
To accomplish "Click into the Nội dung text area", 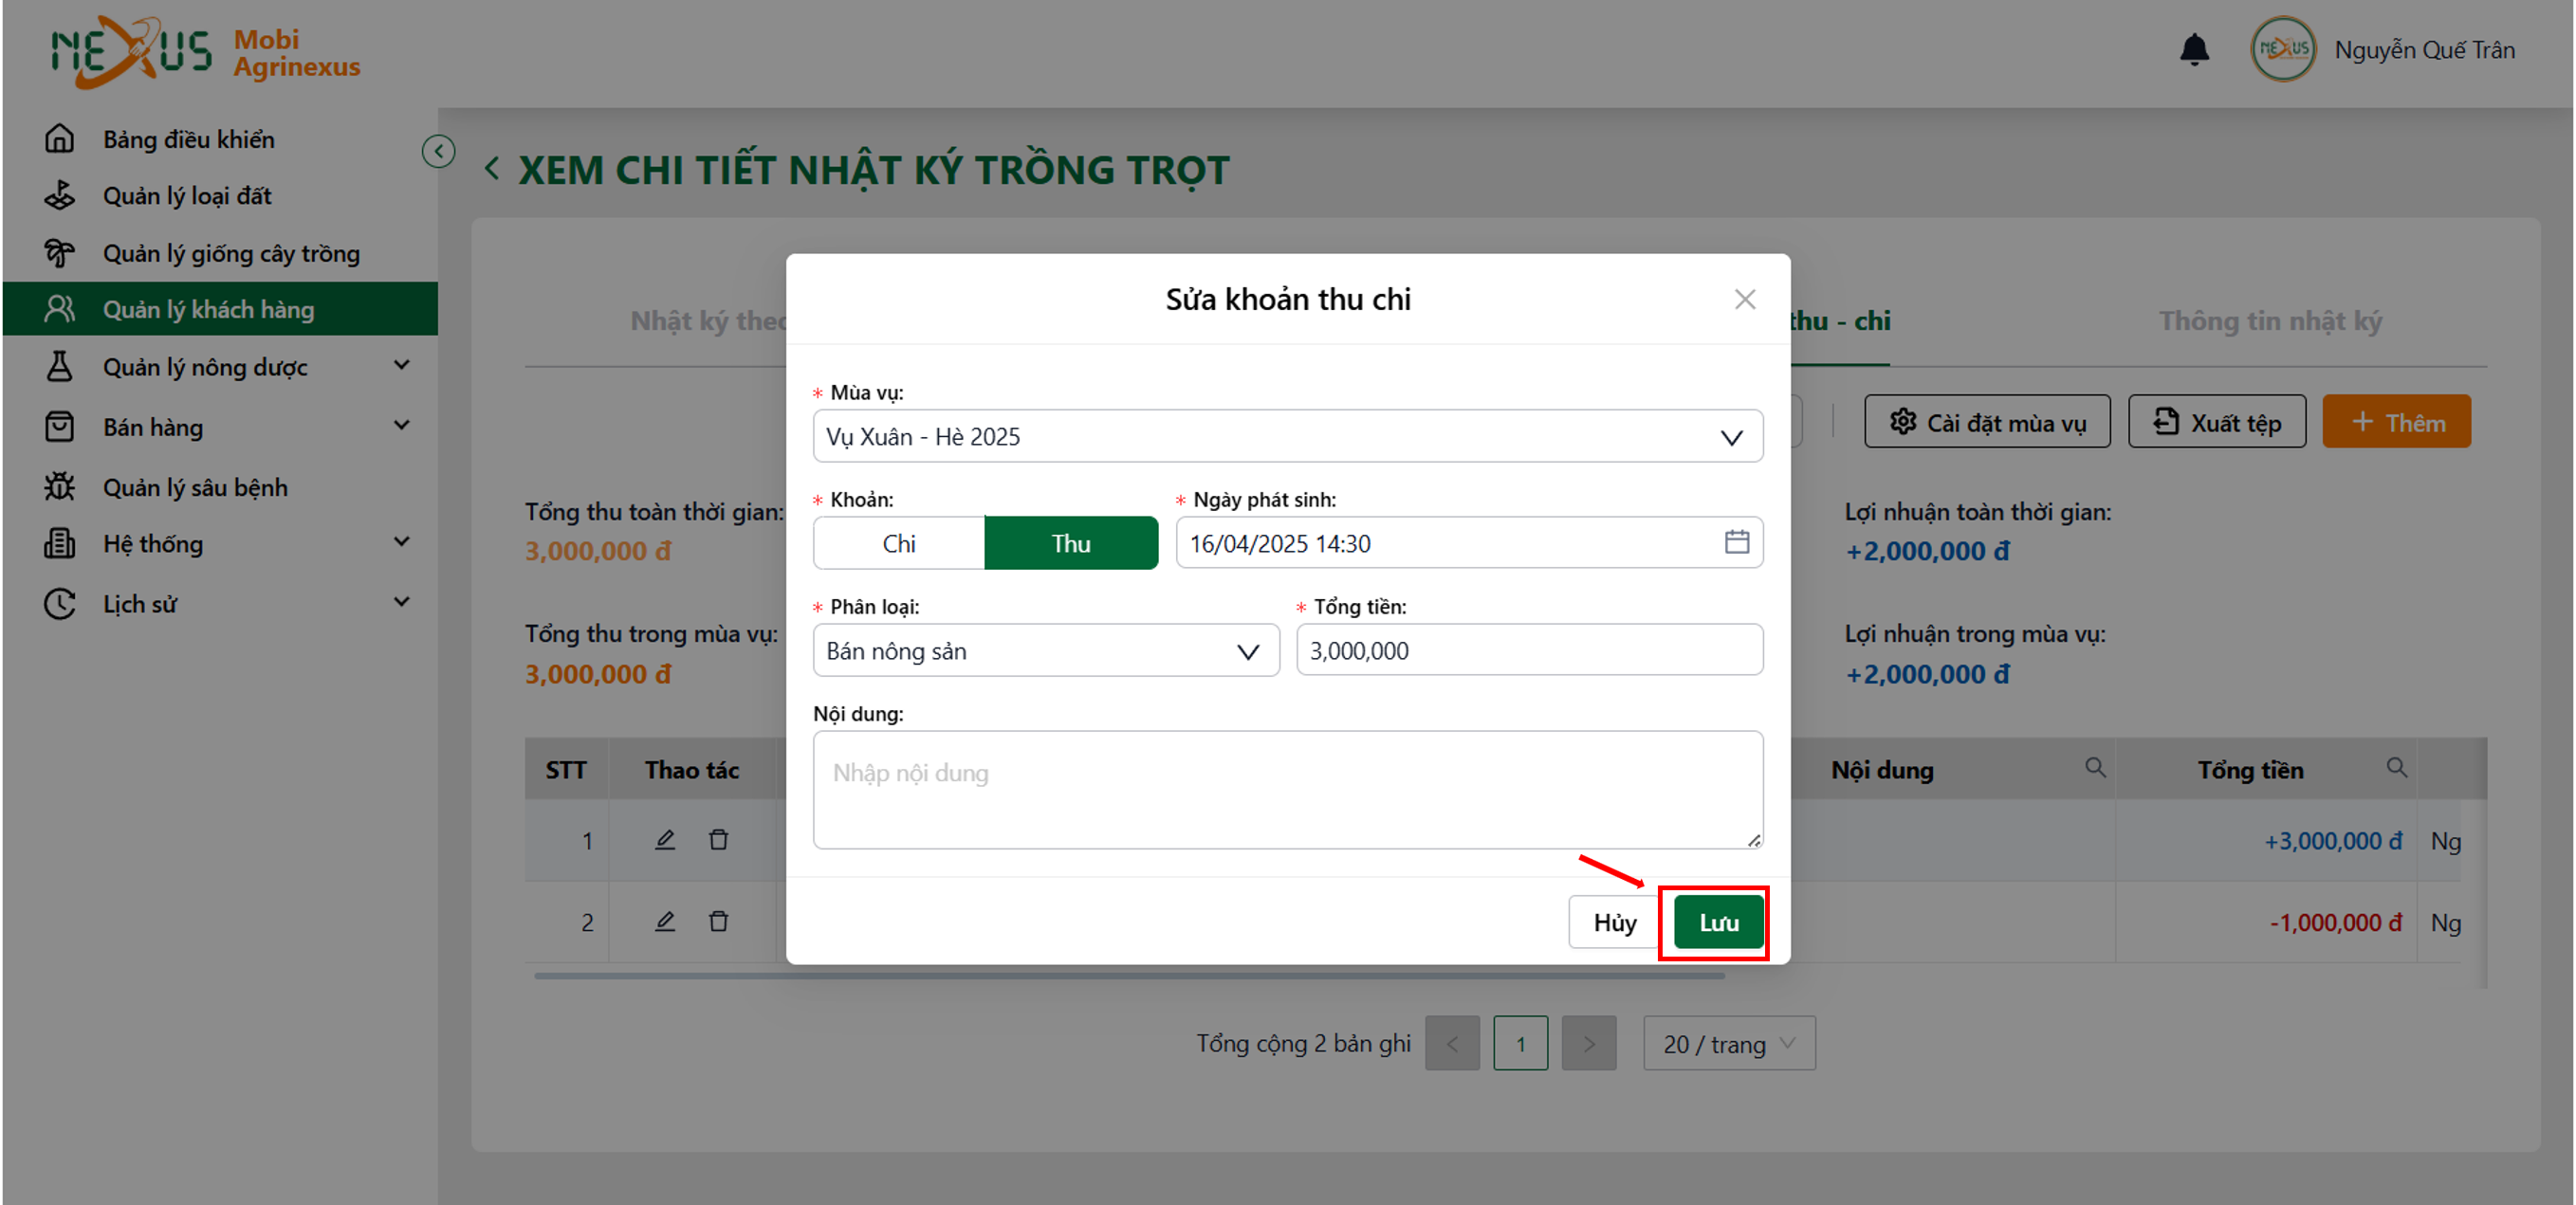I will pyautogui.click(x=1288, y=790).
